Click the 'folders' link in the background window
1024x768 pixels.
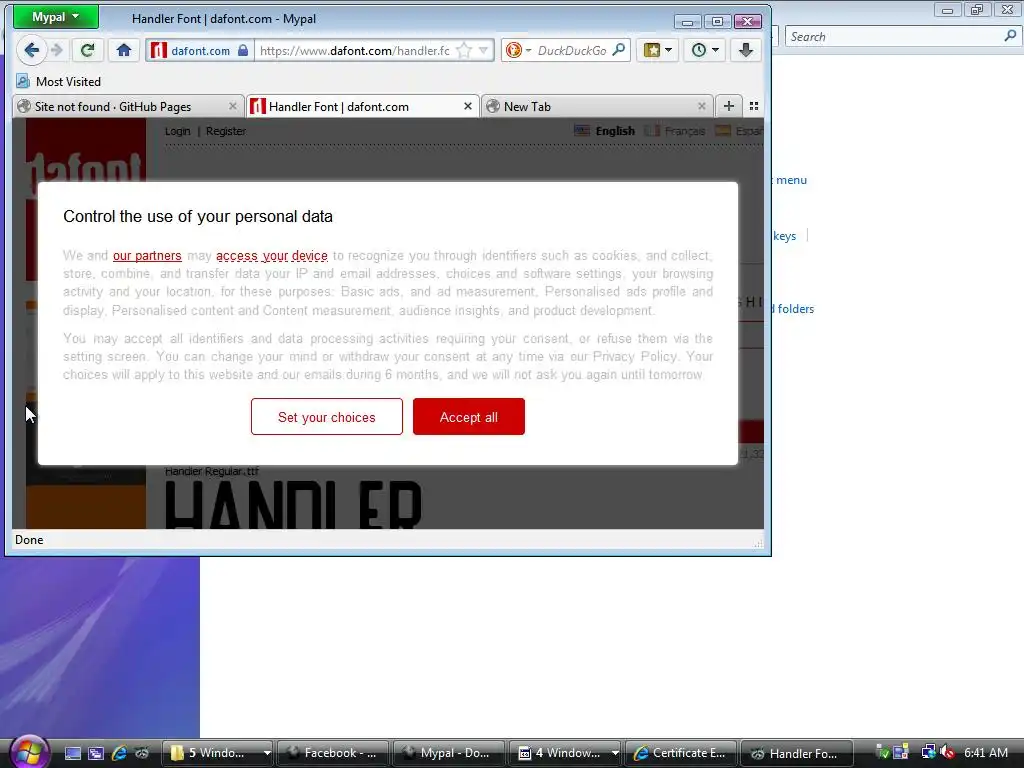(x=795, y=309)
